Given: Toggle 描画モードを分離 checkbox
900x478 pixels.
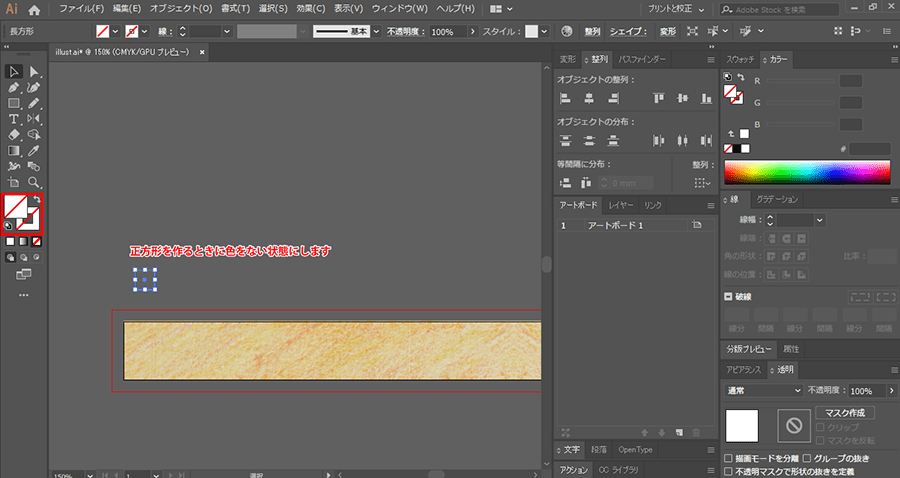Looking at the screenshot, I should 728,458.
